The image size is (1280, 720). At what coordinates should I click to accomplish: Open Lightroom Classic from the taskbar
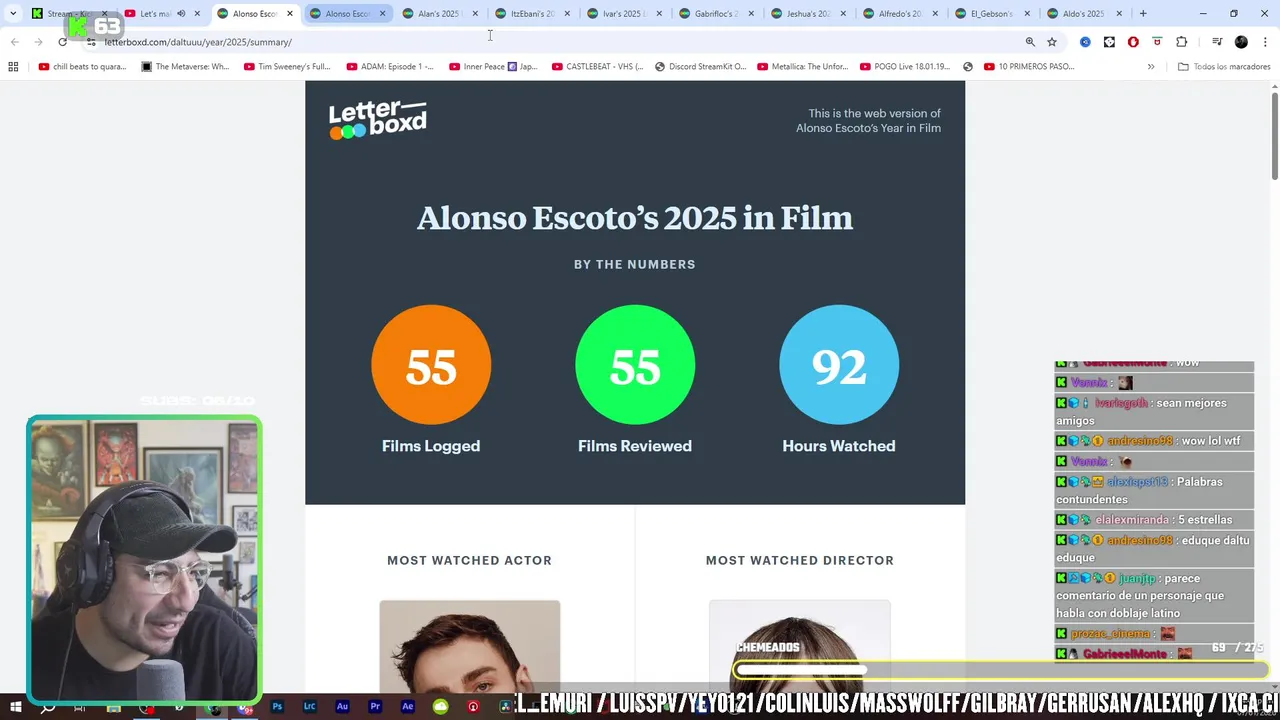click(x=309, y=707)
